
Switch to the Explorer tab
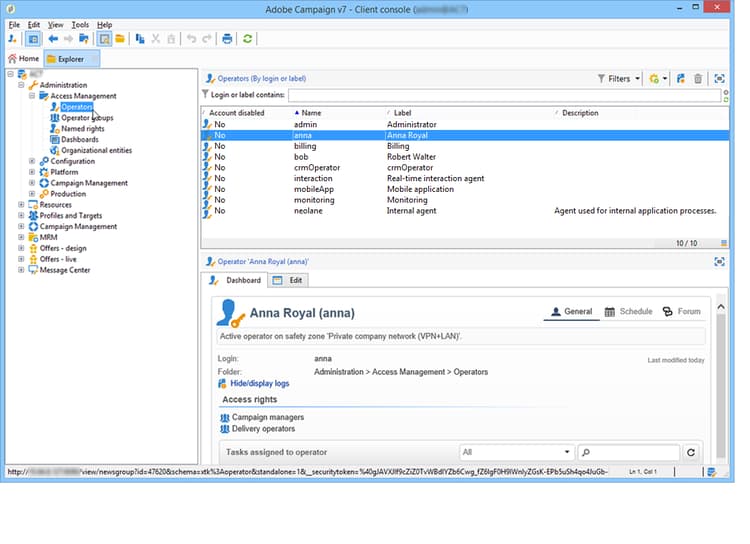tap(72, 59)
